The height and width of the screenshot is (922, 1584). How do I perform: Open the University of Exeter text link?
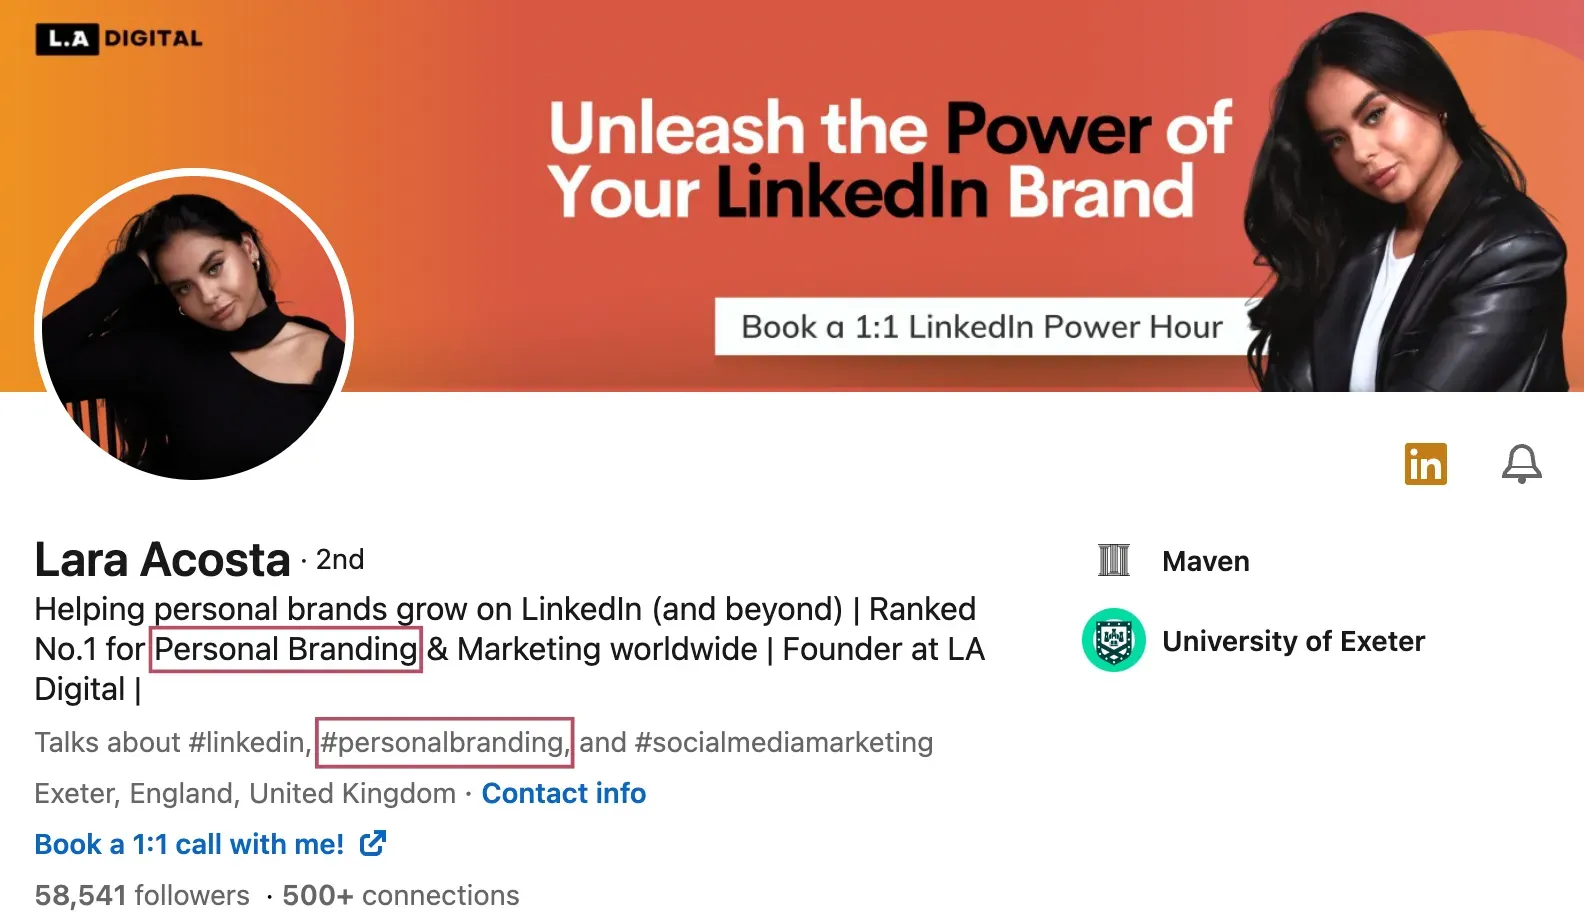(x=1293, y=641)
